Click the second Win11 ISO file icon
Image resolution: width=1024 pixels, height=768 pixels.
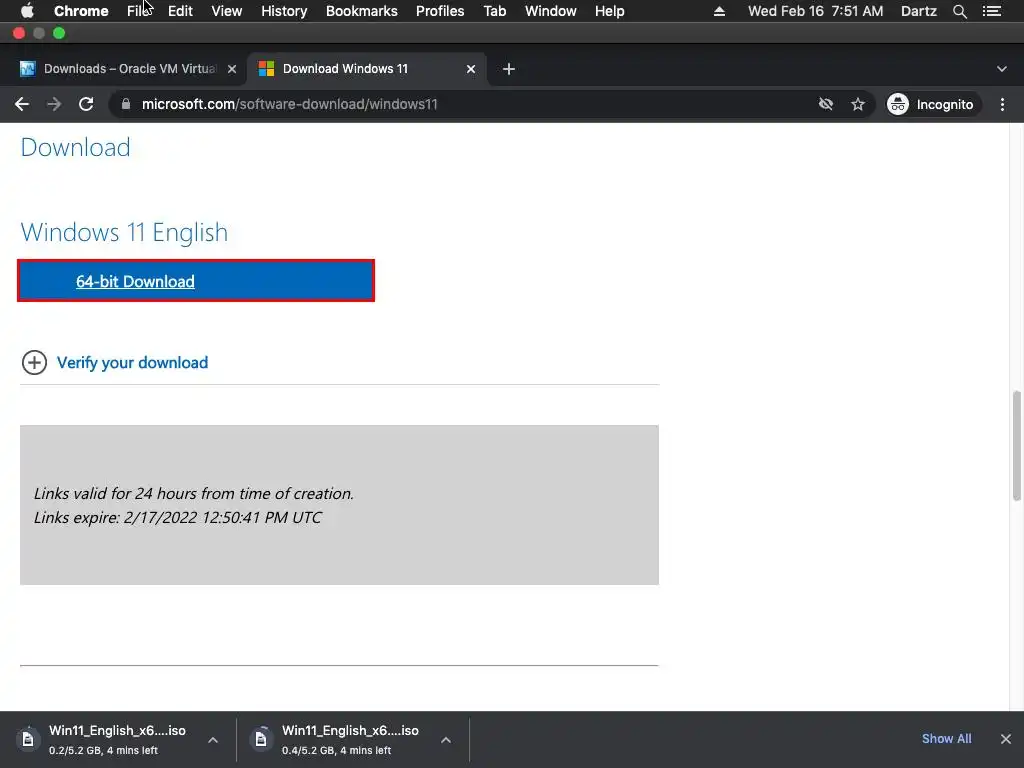pyautogui.click(x=261, y=739)
